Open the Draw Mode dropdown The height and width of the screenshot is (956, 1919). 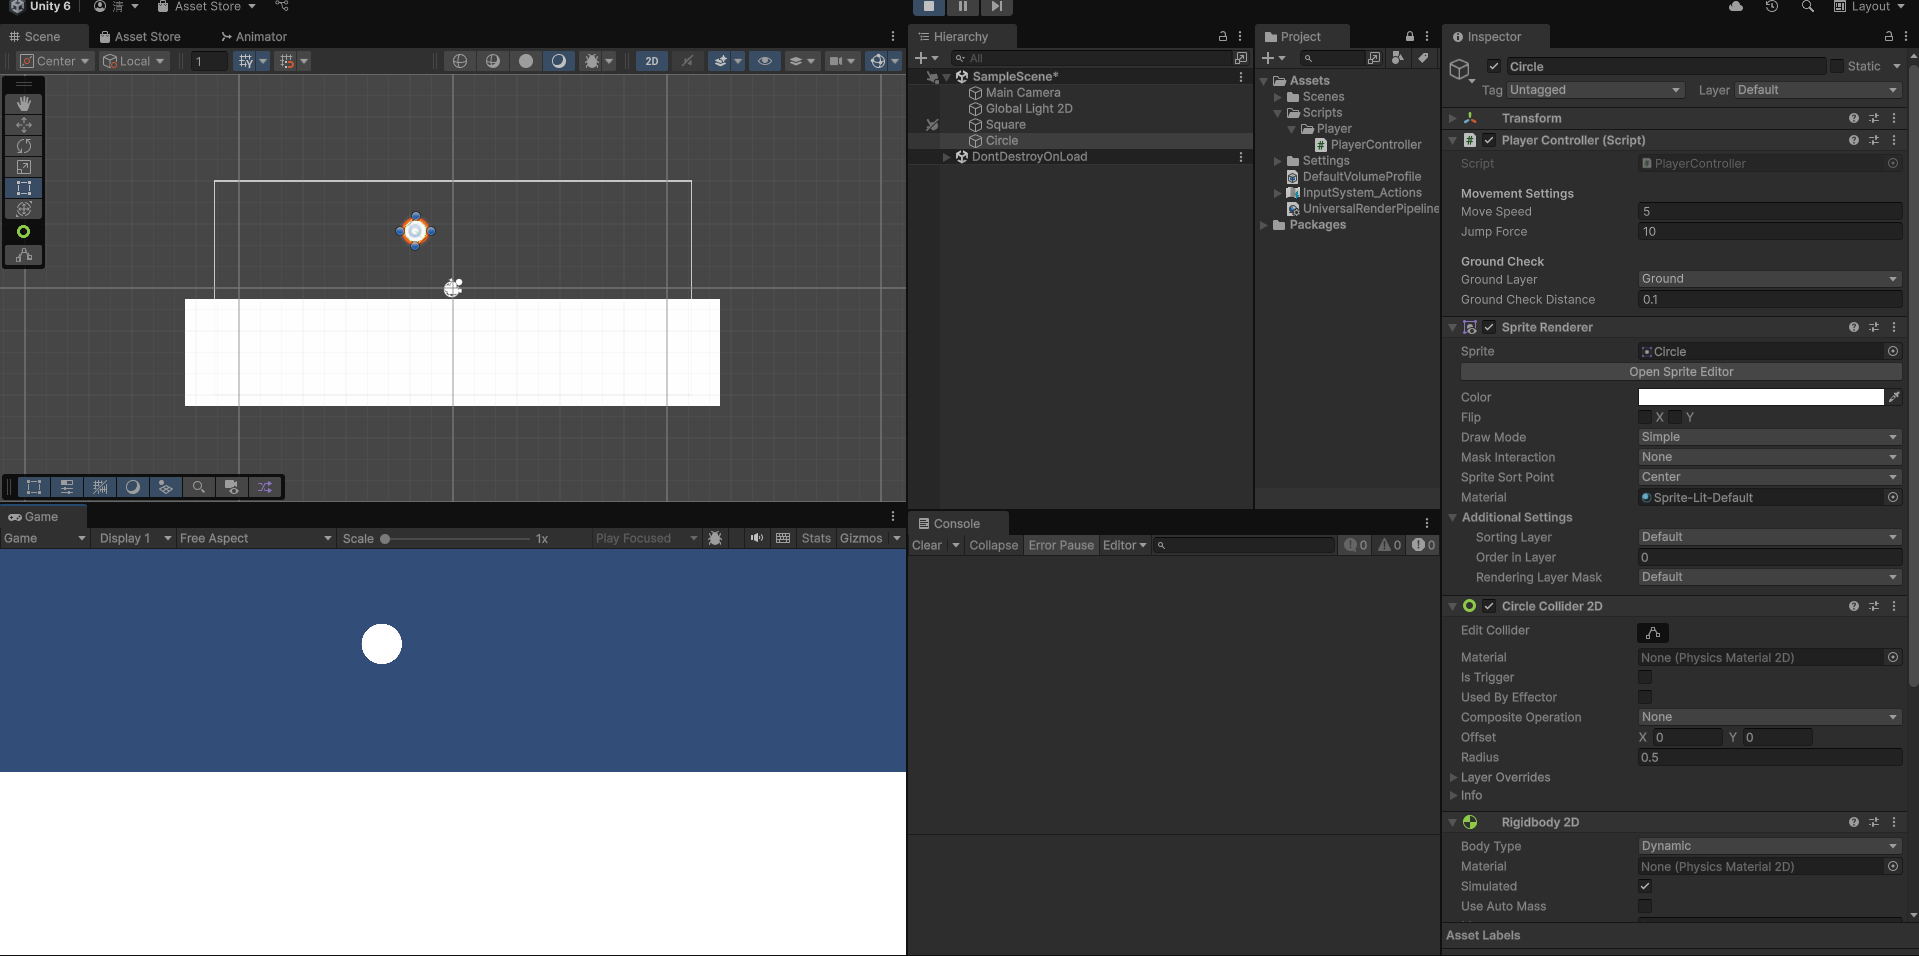coord(1768,437)
